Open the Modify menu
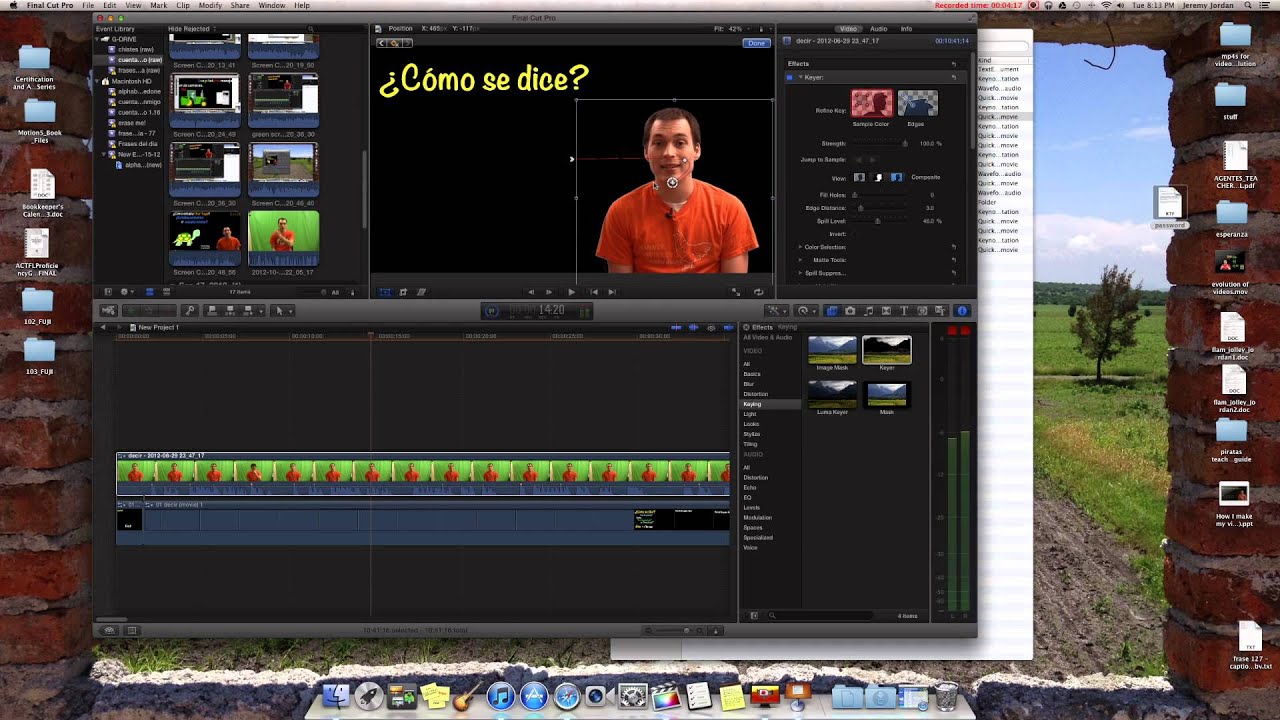The width and height of the screenshot is (1280, 720). click(210, 5)
